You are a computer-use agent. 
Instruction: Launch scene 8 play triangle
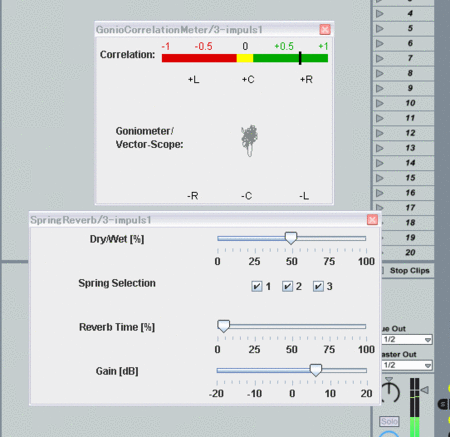(379, 73)
